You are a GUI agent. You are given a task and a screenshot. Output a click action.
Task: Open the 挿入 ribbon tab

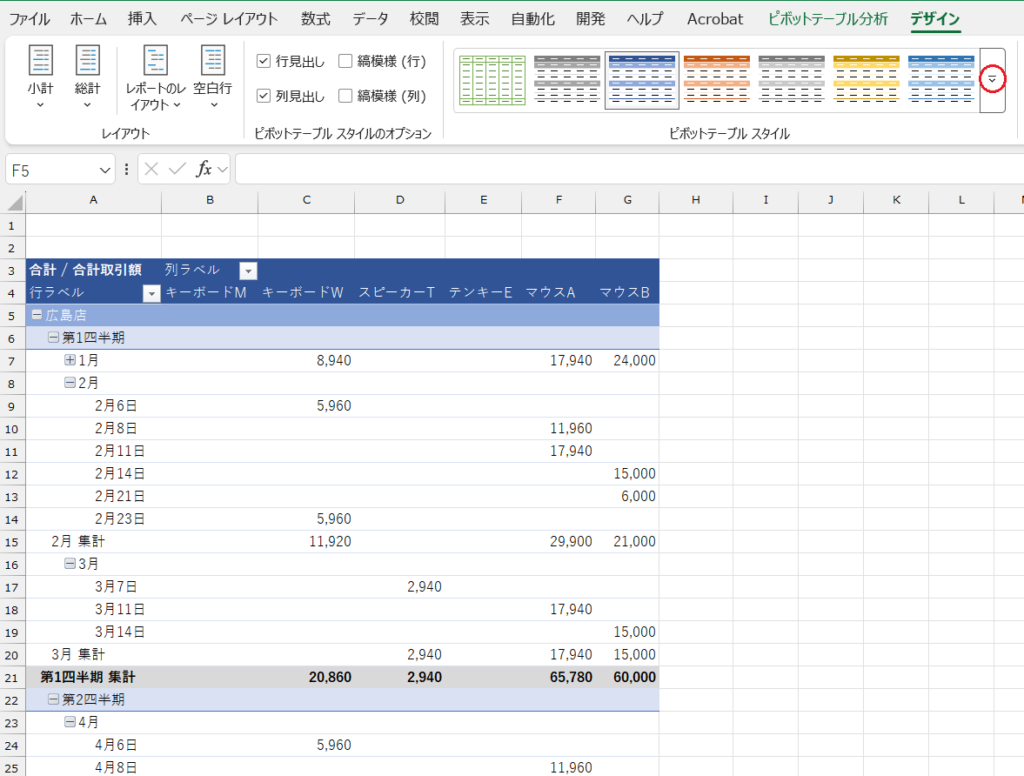tap(142, 19)
